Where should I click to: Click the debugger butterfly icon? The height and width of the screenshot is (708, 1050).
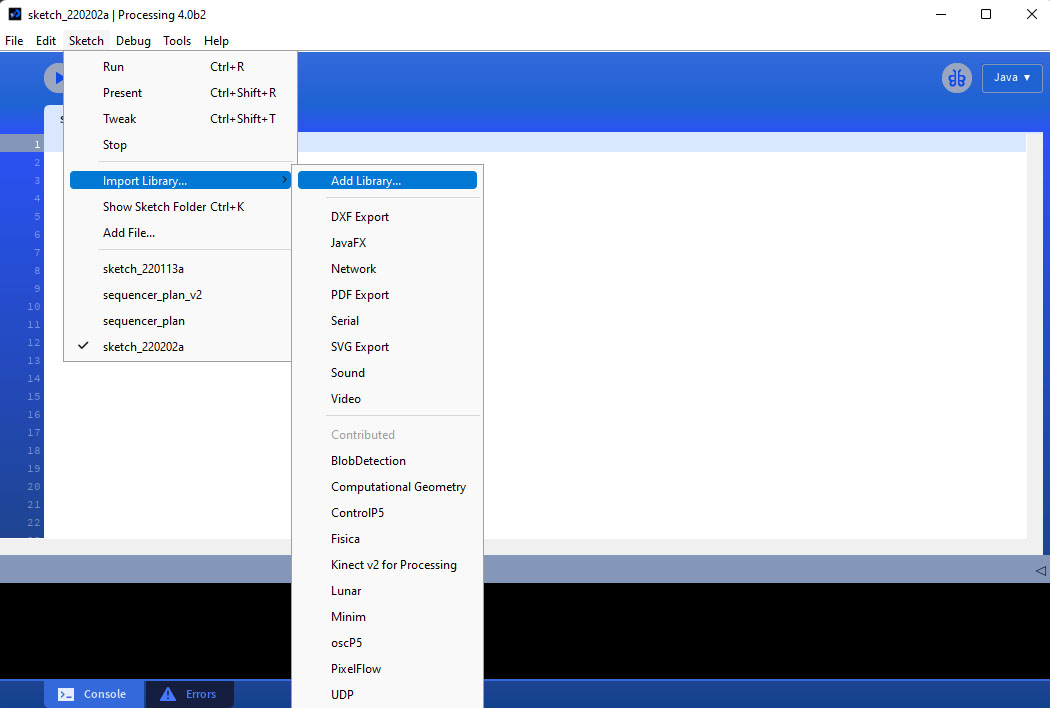coord(957,78)
